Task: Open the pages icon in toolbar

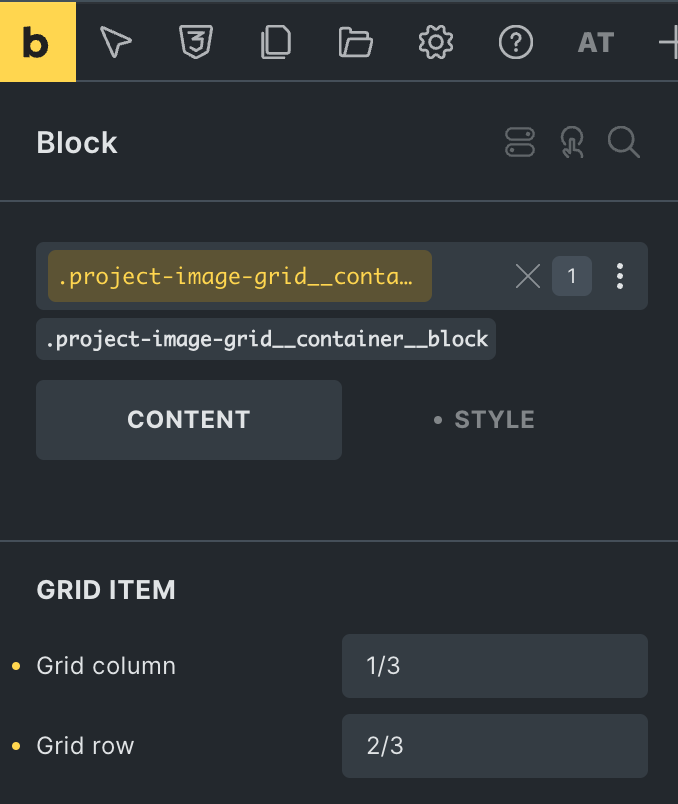Action: coord(276,42)
